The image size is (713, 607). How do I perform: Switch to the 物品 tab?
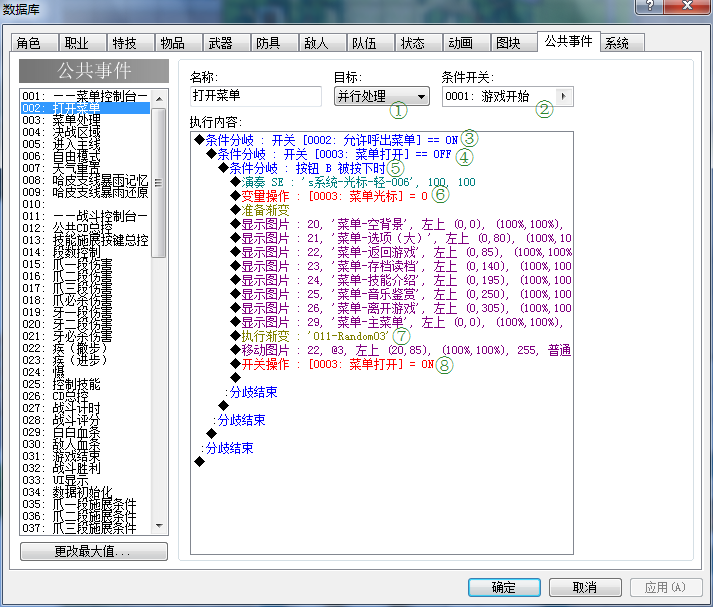tap(179, 43)
